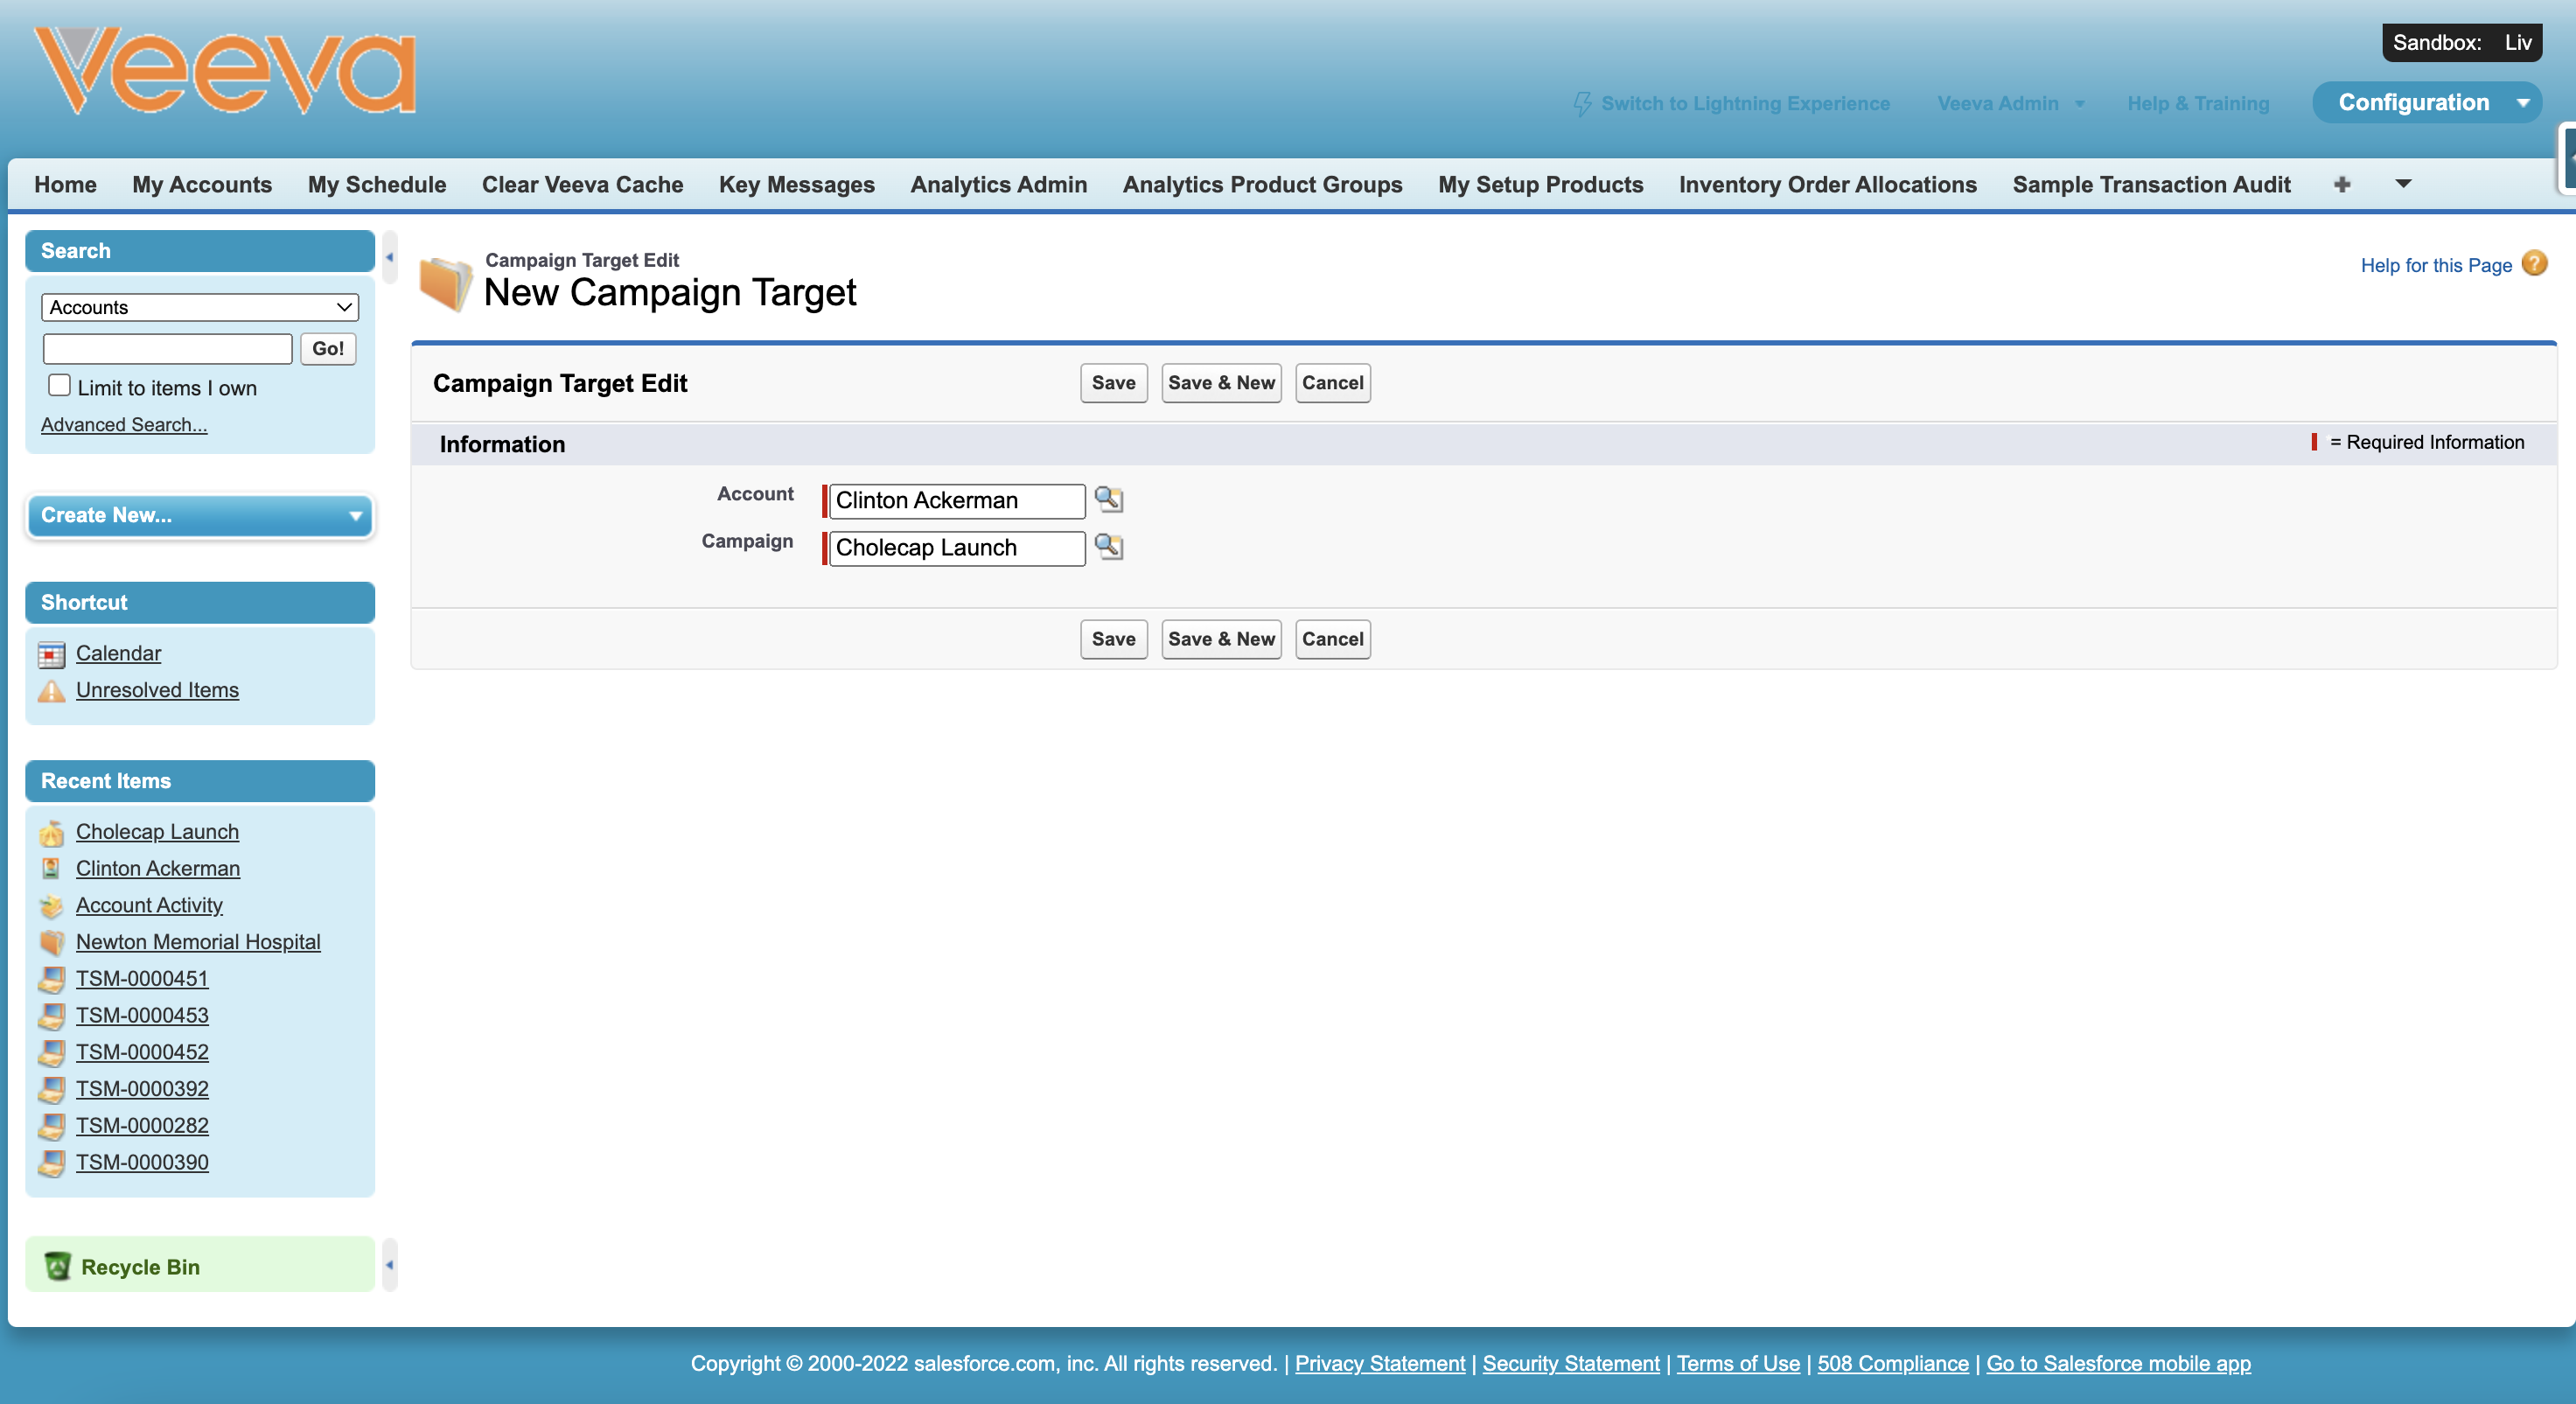The width and height of the screenshot is (2576, 1404).
Task: Click the Recycle Bin icon
Action: (58, 1265)
